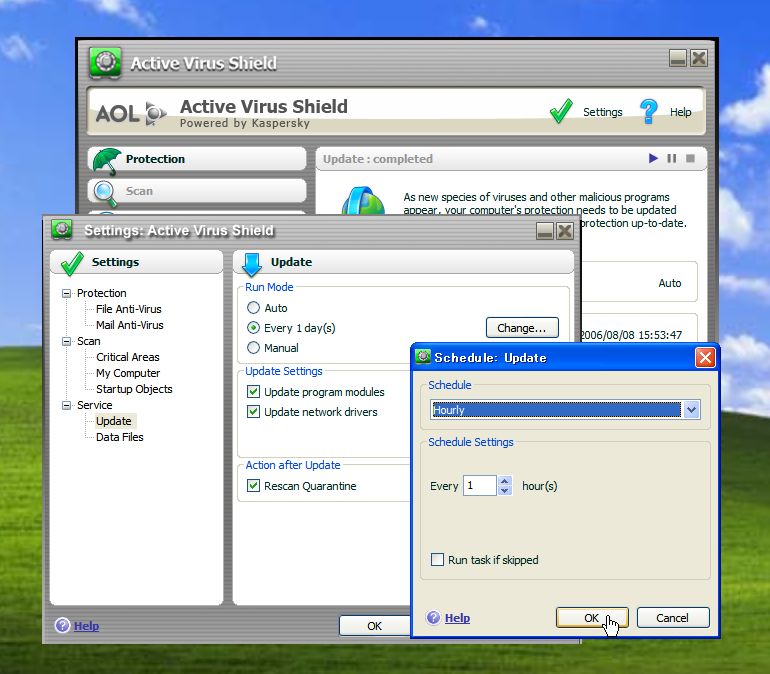This screenshot has width=770, height=674.
Task: Select Mail Anti-Virus in settings tree
Action: point(130,325)
